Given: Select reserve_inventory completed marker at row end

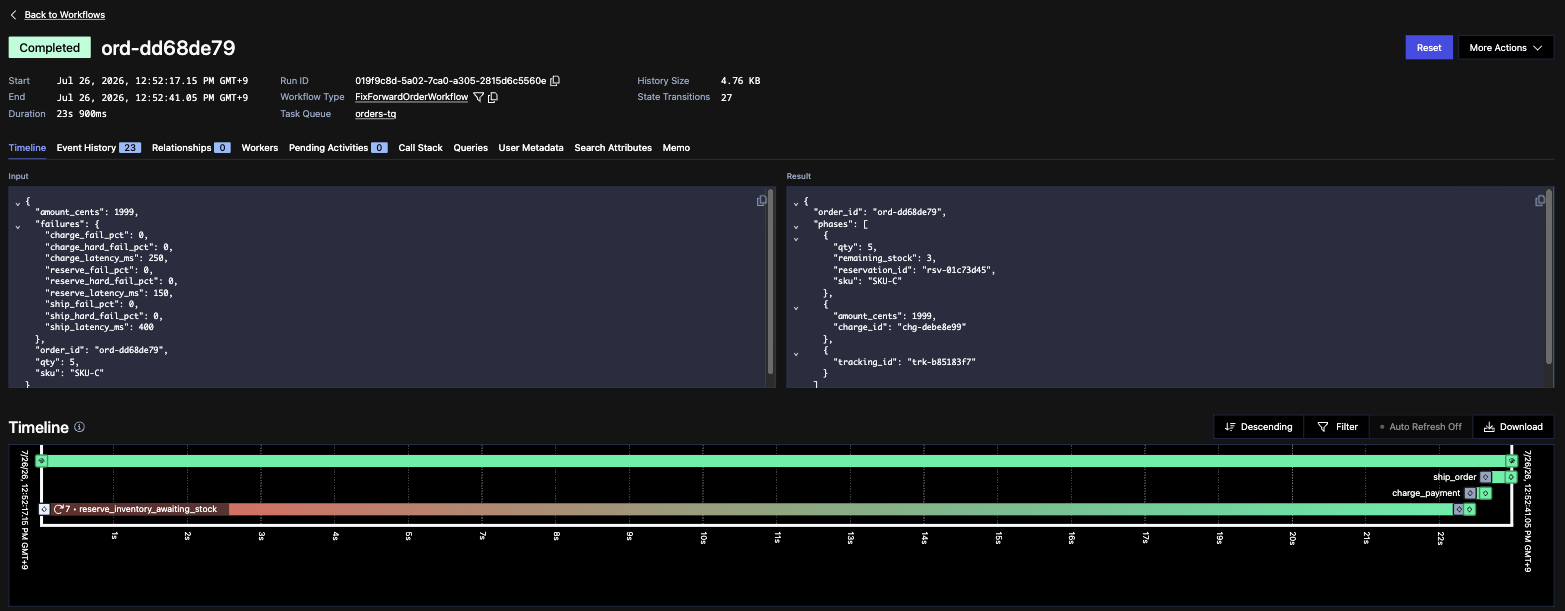Looking at the screenshot, I should click(x=1470, y=509).
